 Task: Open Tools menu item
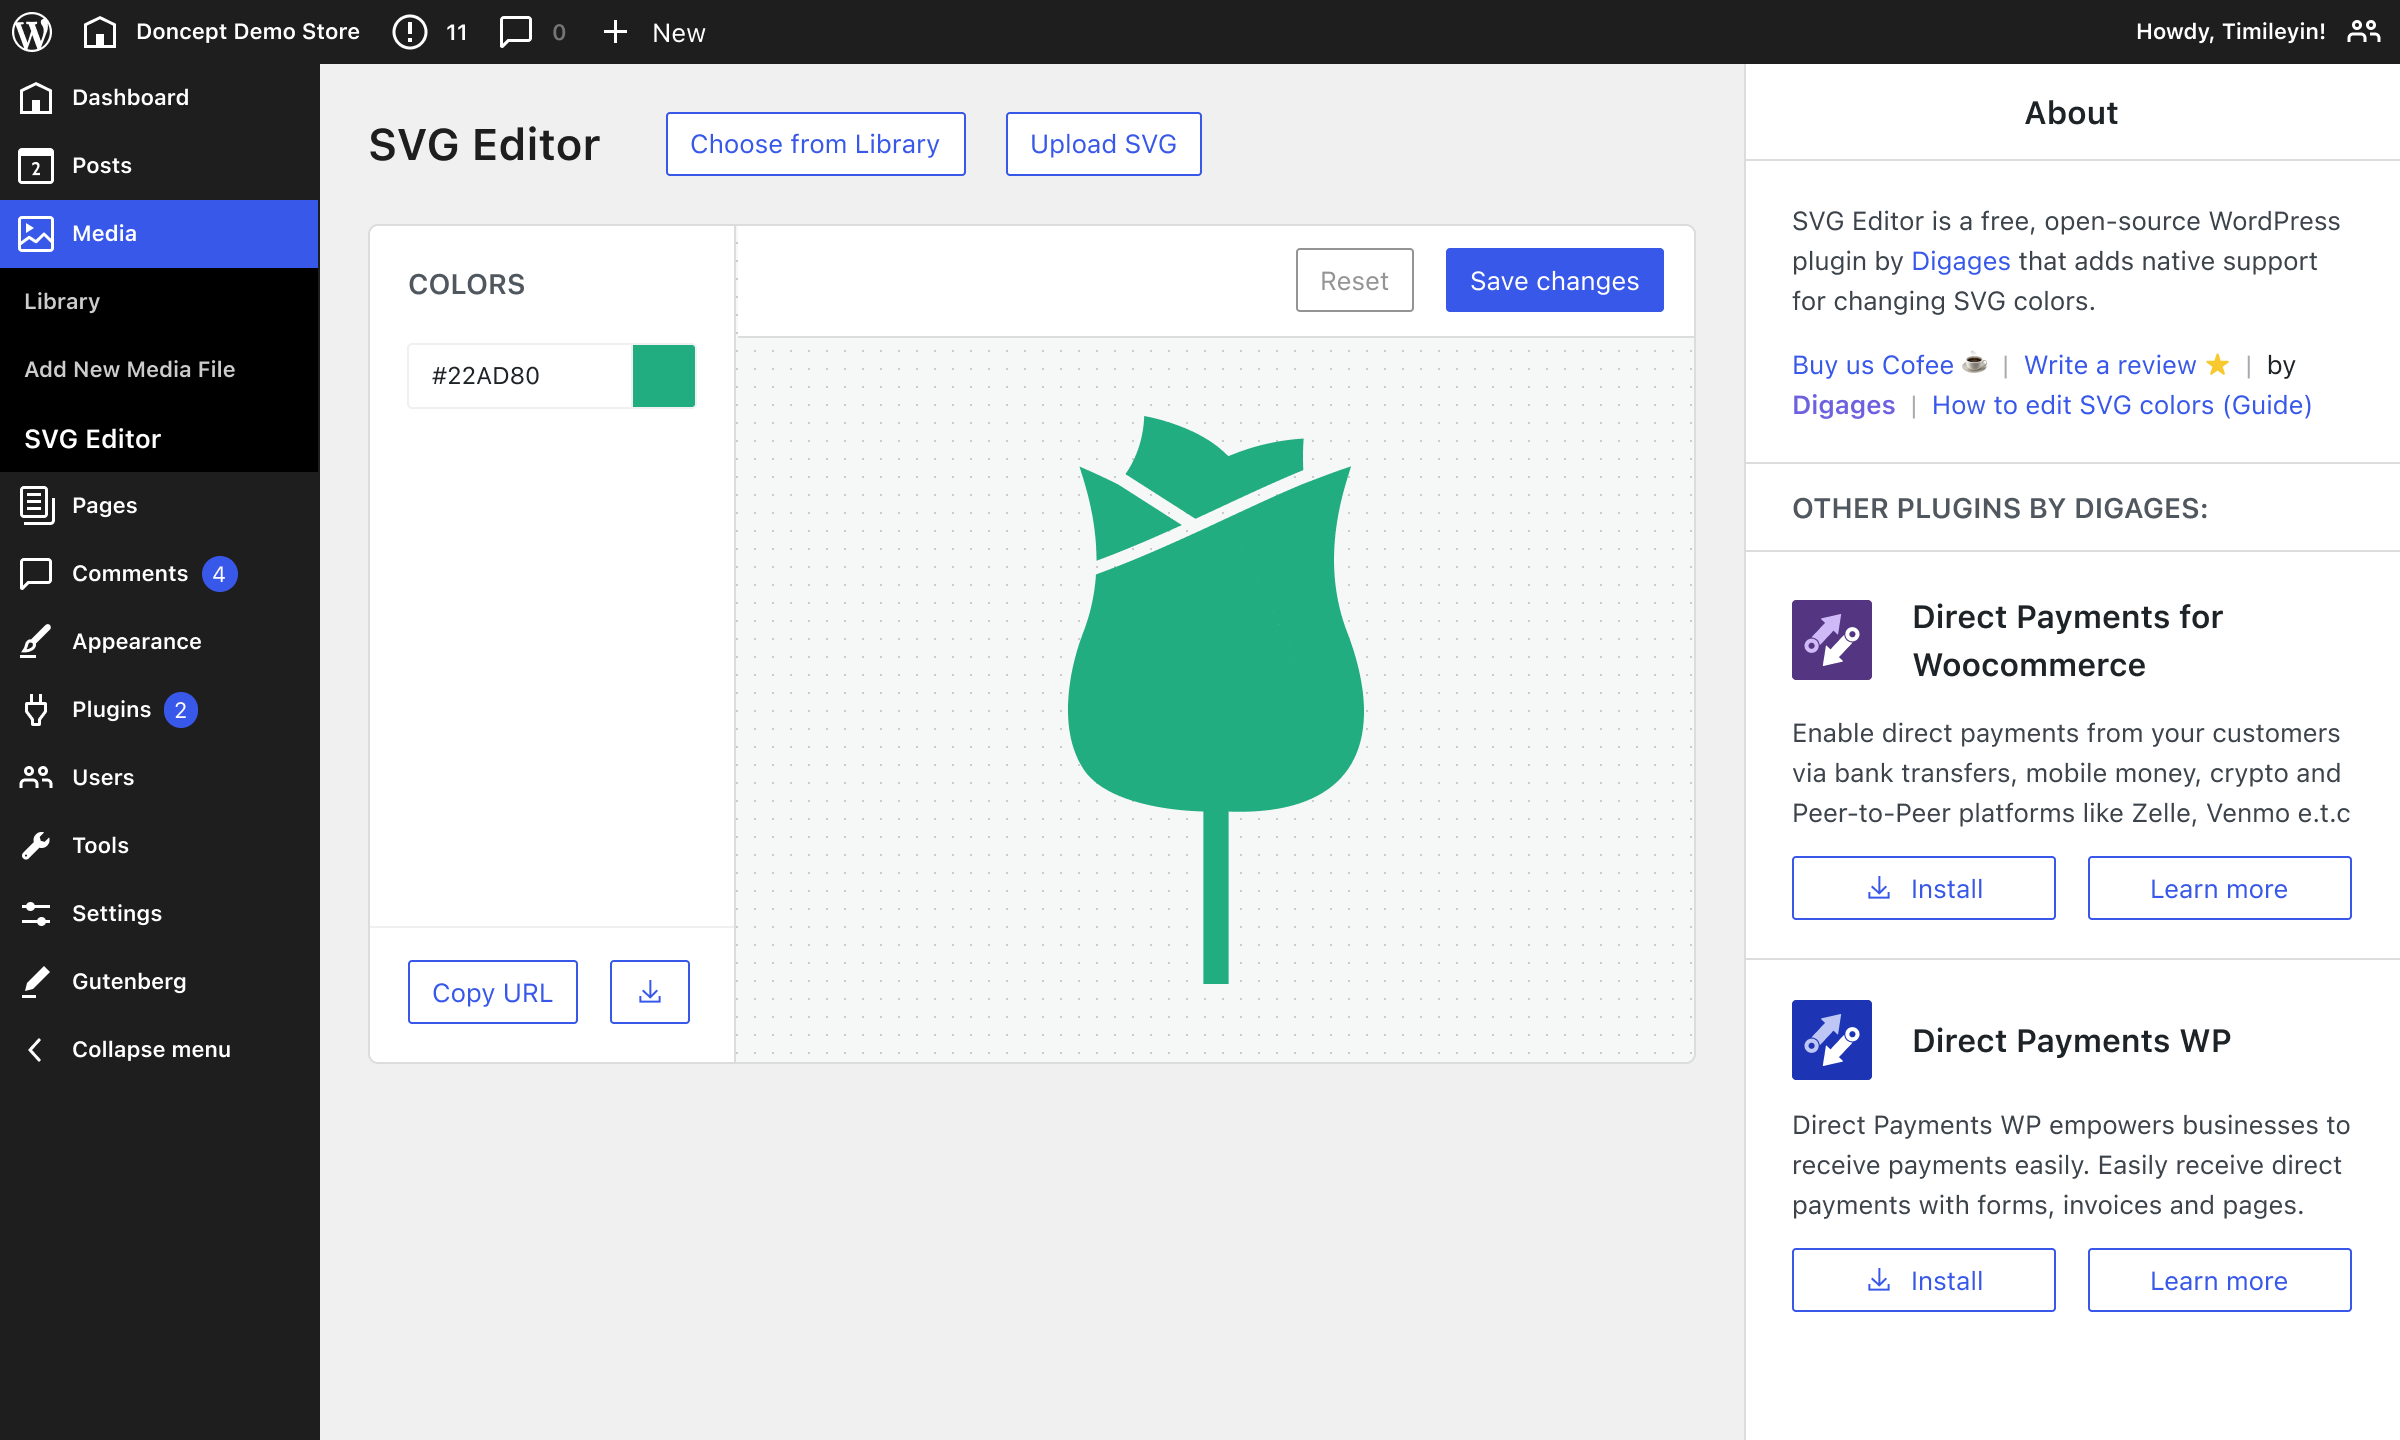160,846
